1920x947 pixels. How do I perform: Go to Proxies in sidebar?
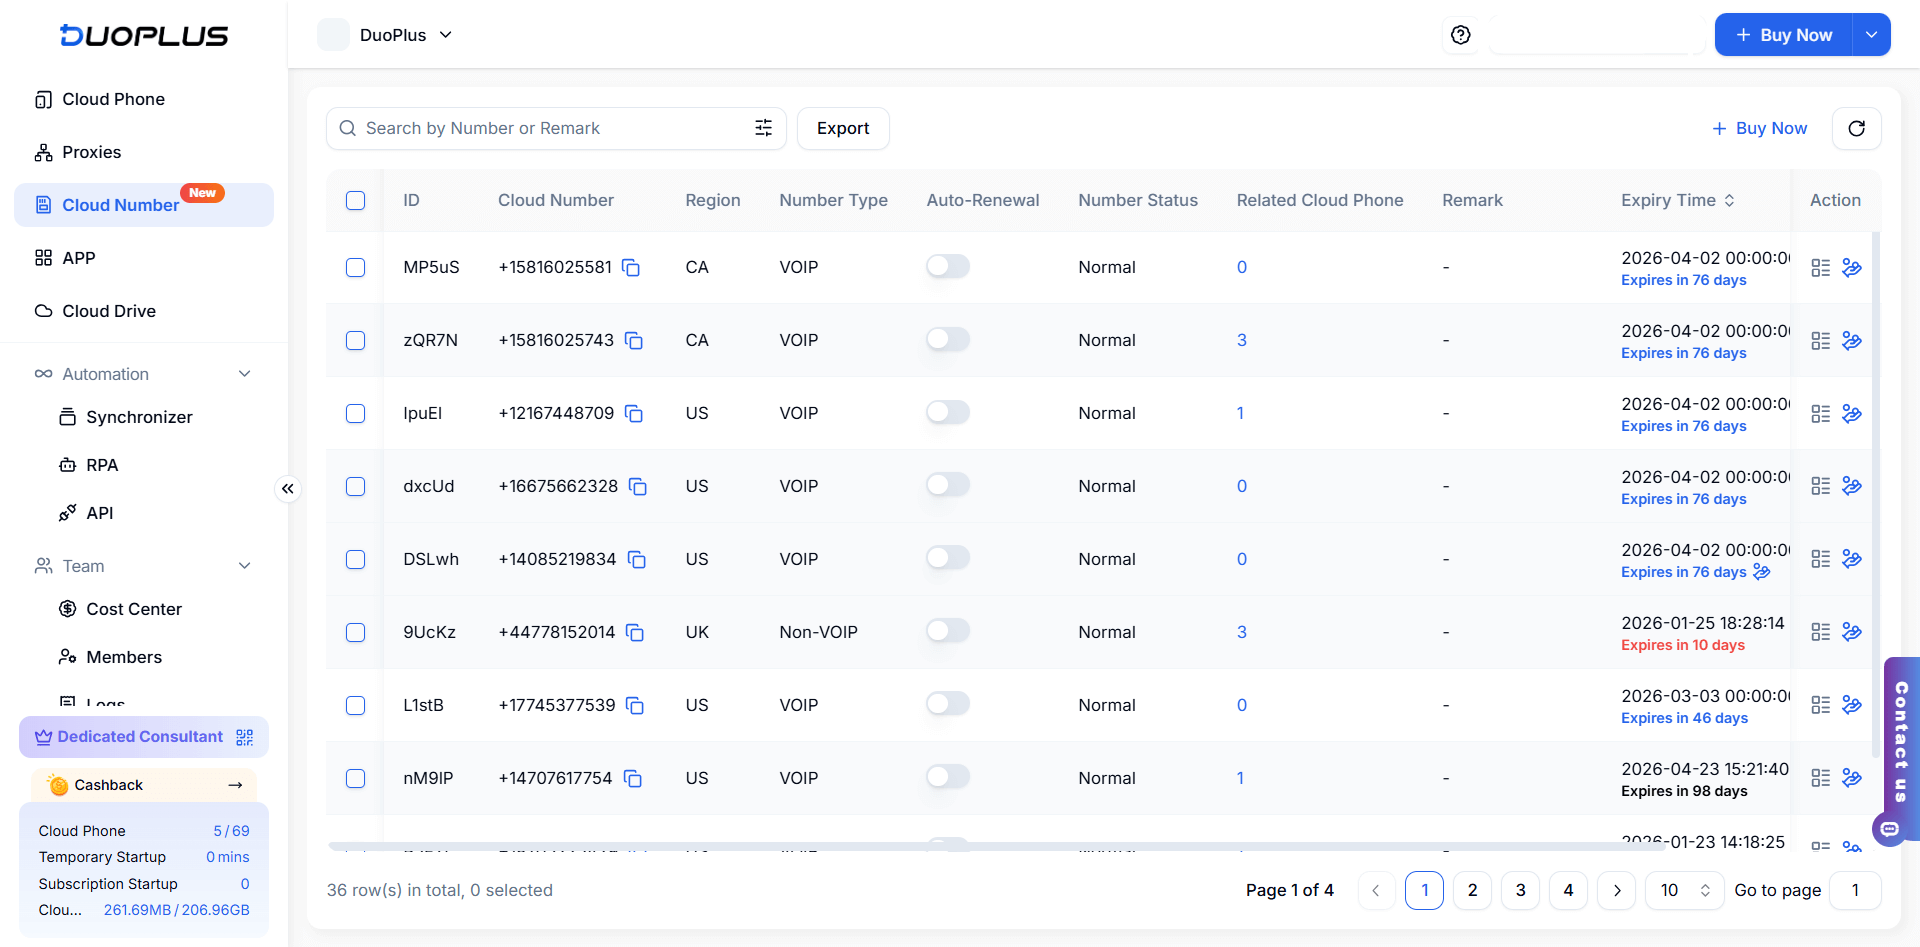tap(91, 152)
